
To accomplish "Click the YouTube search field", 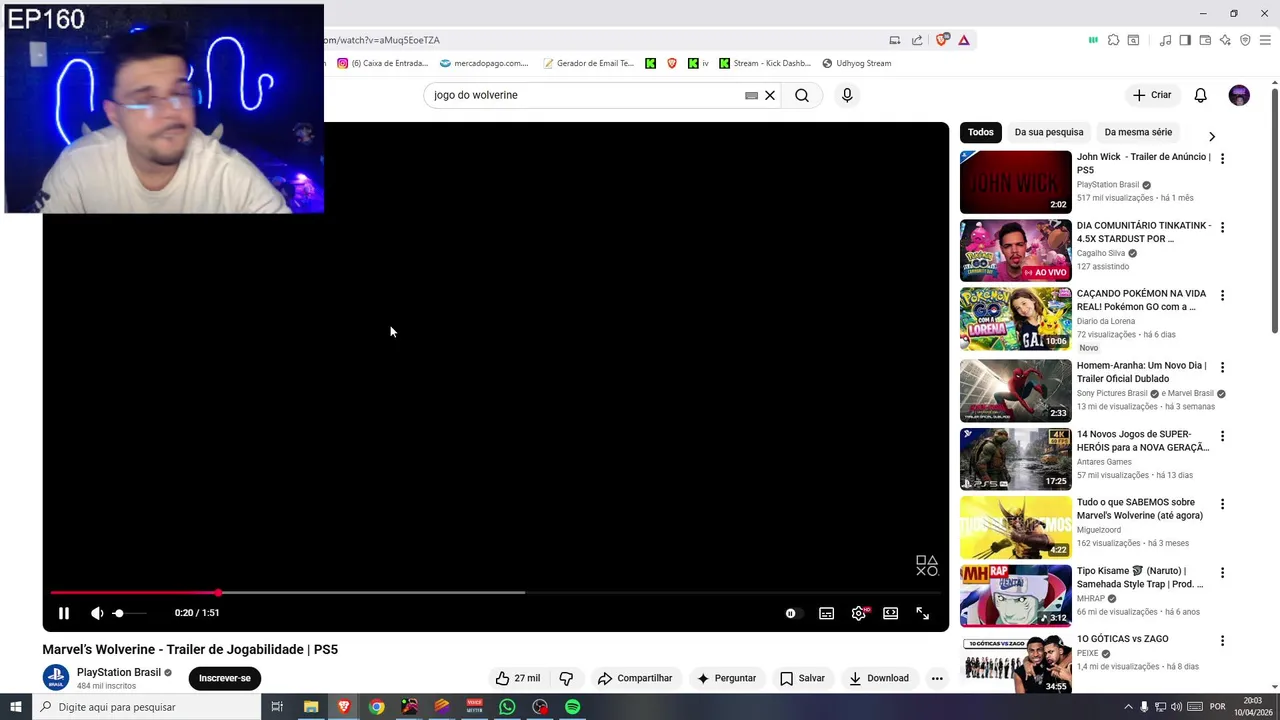I will tap(585, 95).
